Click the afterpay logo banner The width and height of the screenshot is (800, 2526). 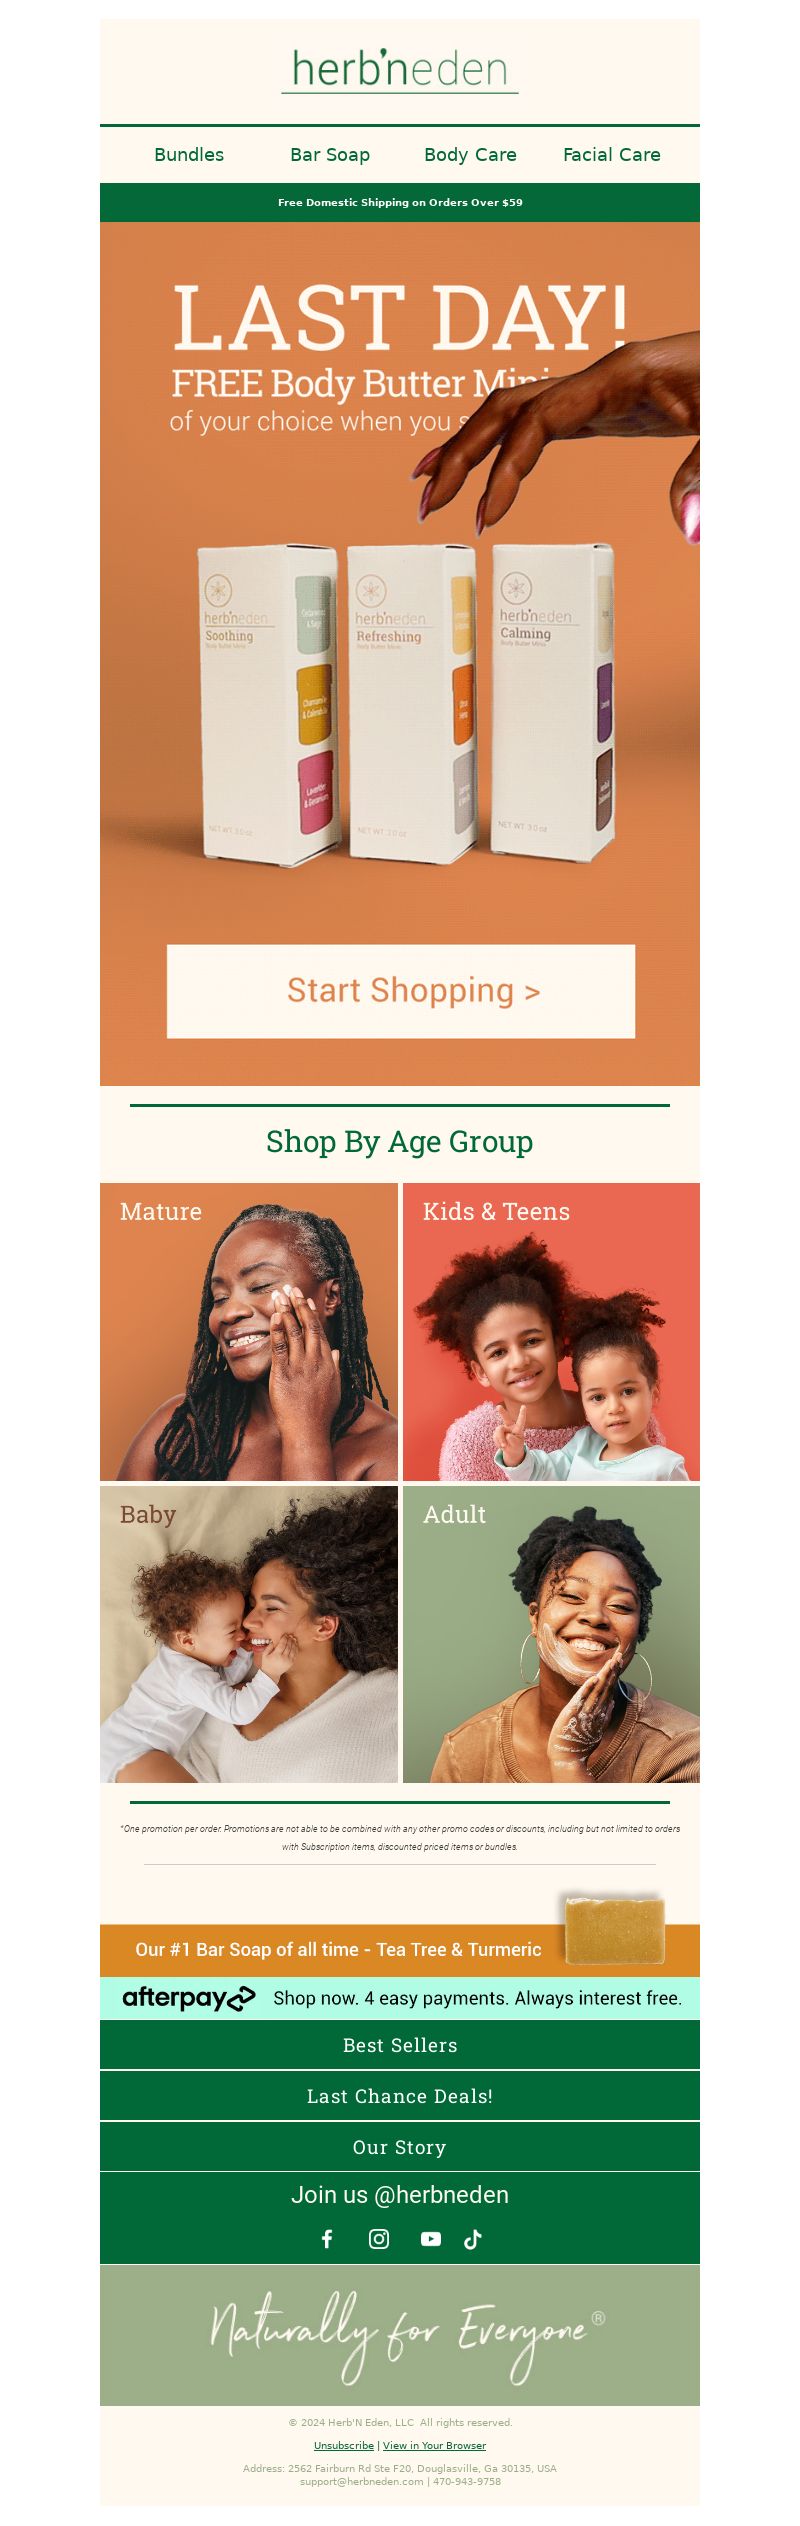click(x=400, y=1998)
